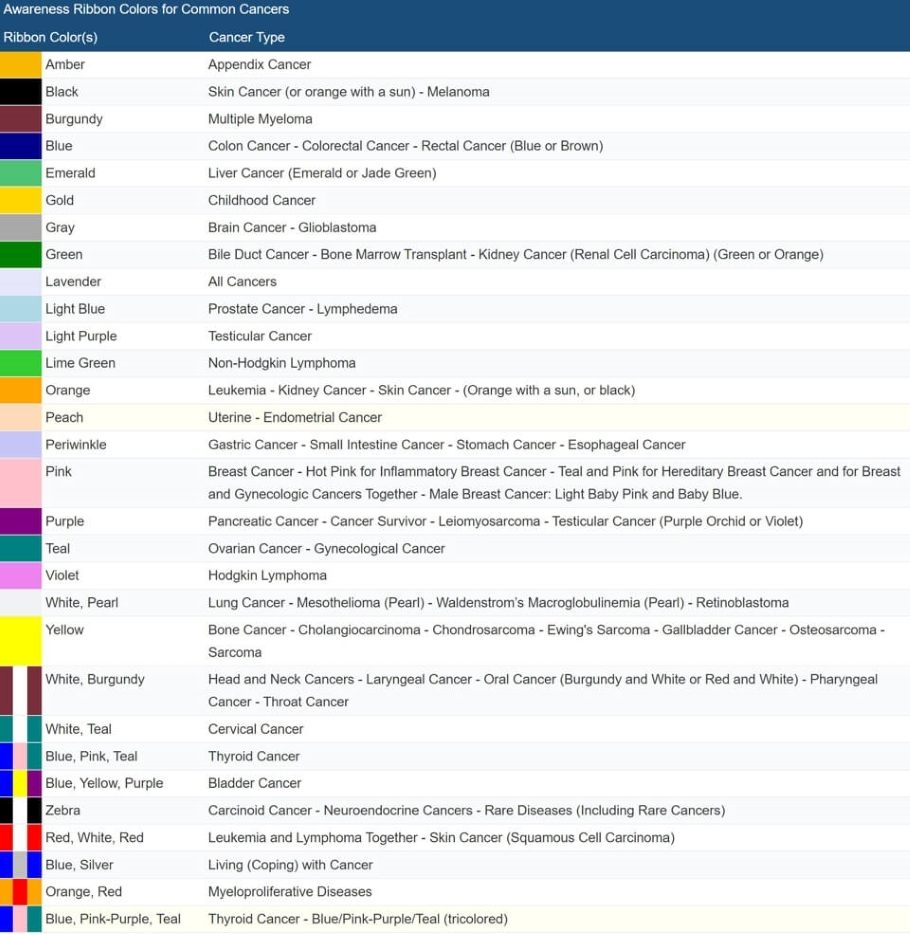
Task: Click the Myeloproliferative Diseases entry
Action: 290,891
